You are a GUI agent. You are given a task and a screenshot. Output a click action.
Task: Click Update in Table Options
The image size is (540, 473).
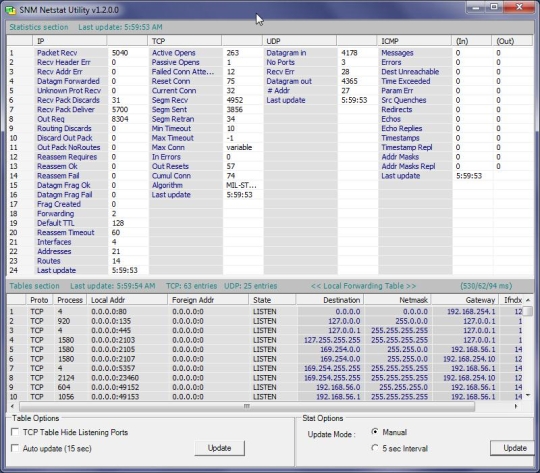(219, 448)
